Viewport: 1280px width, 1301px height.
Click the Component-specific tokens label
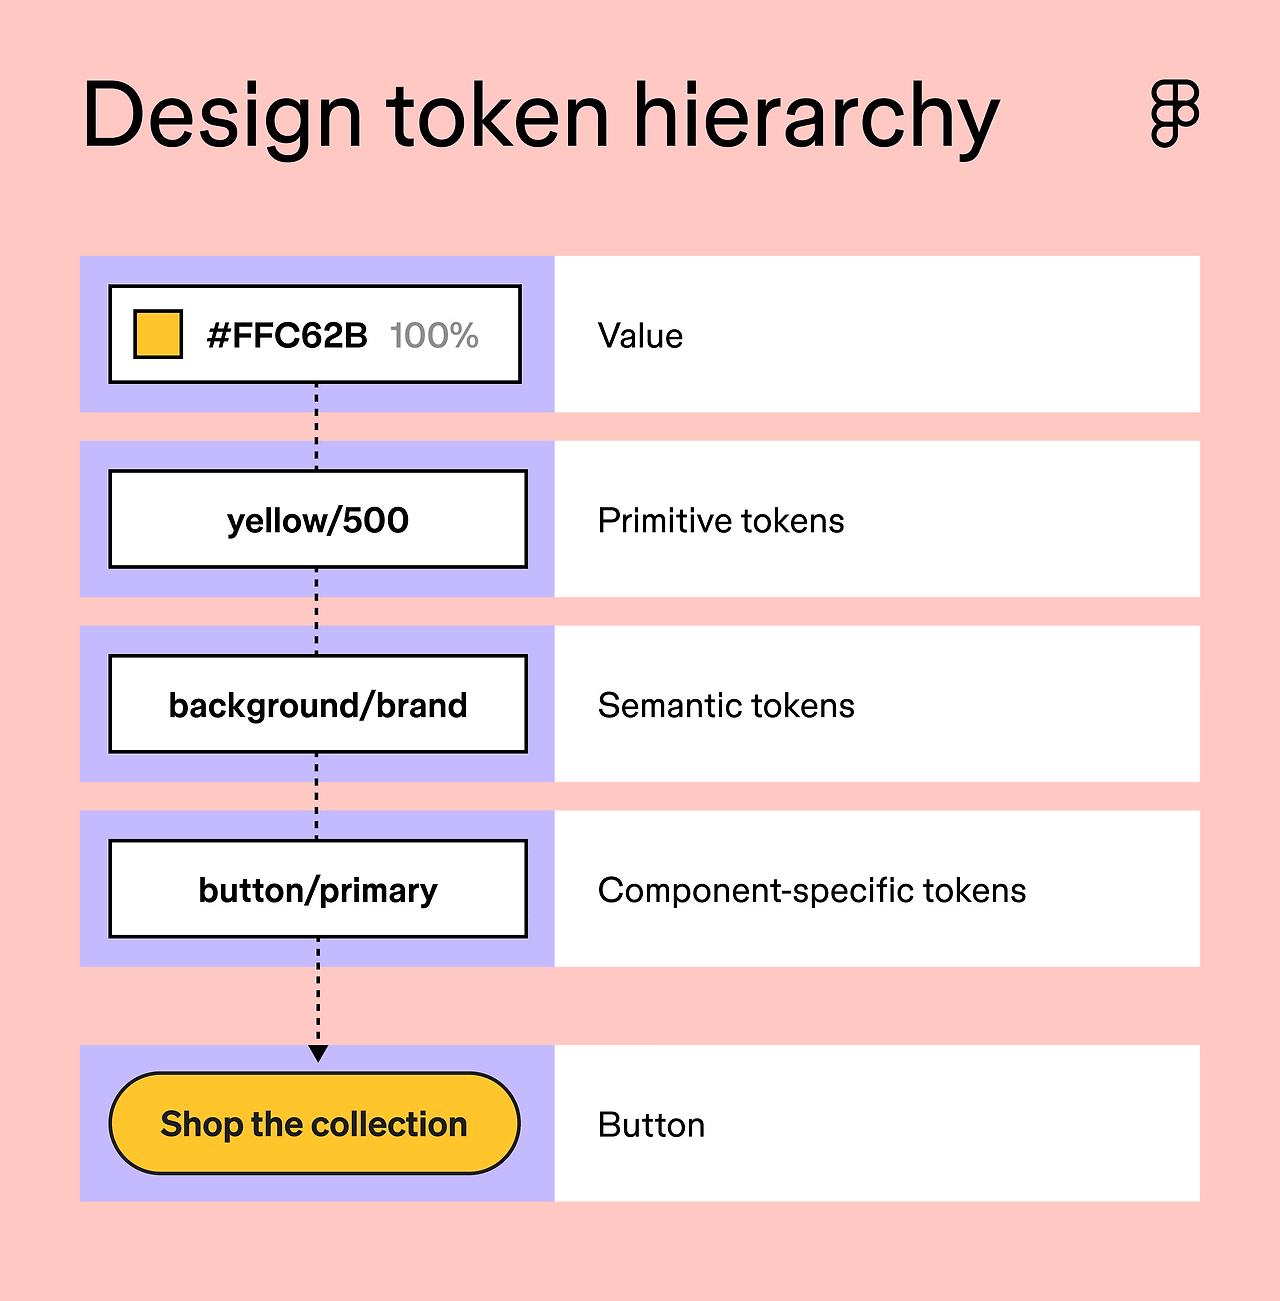point(812,891)
